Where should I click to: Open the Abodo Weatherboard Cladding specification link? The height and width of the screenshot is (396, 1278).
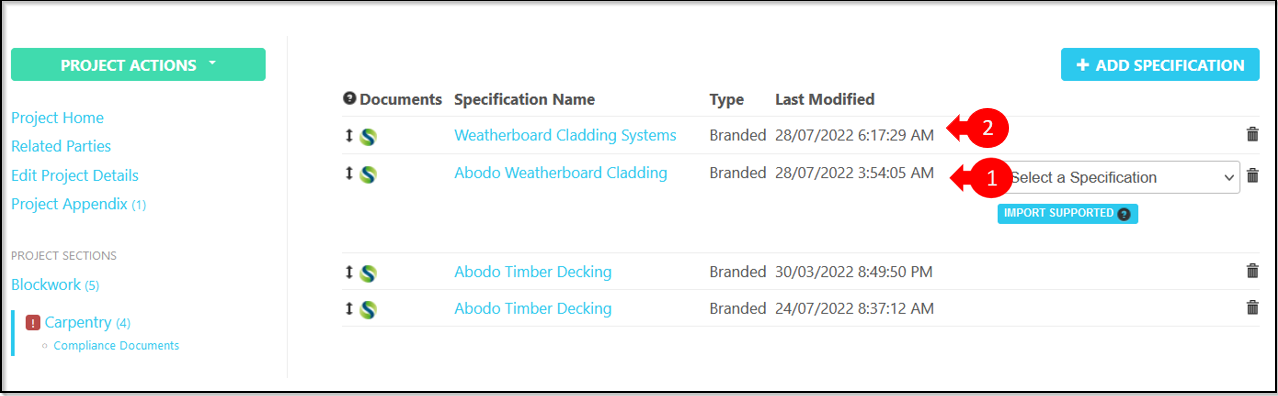560,173
